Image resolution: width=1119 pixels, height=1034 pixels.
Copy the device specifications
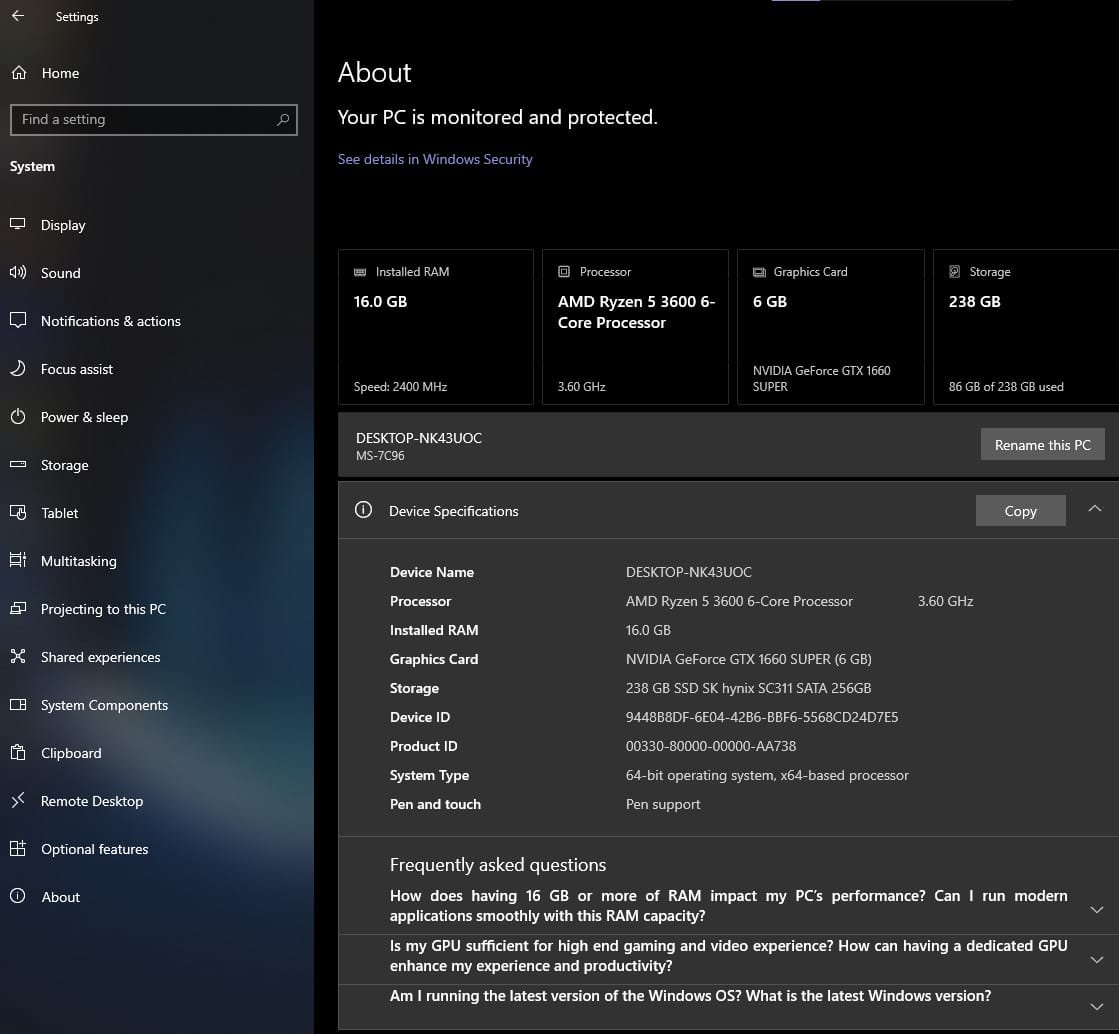(1021, 511)
